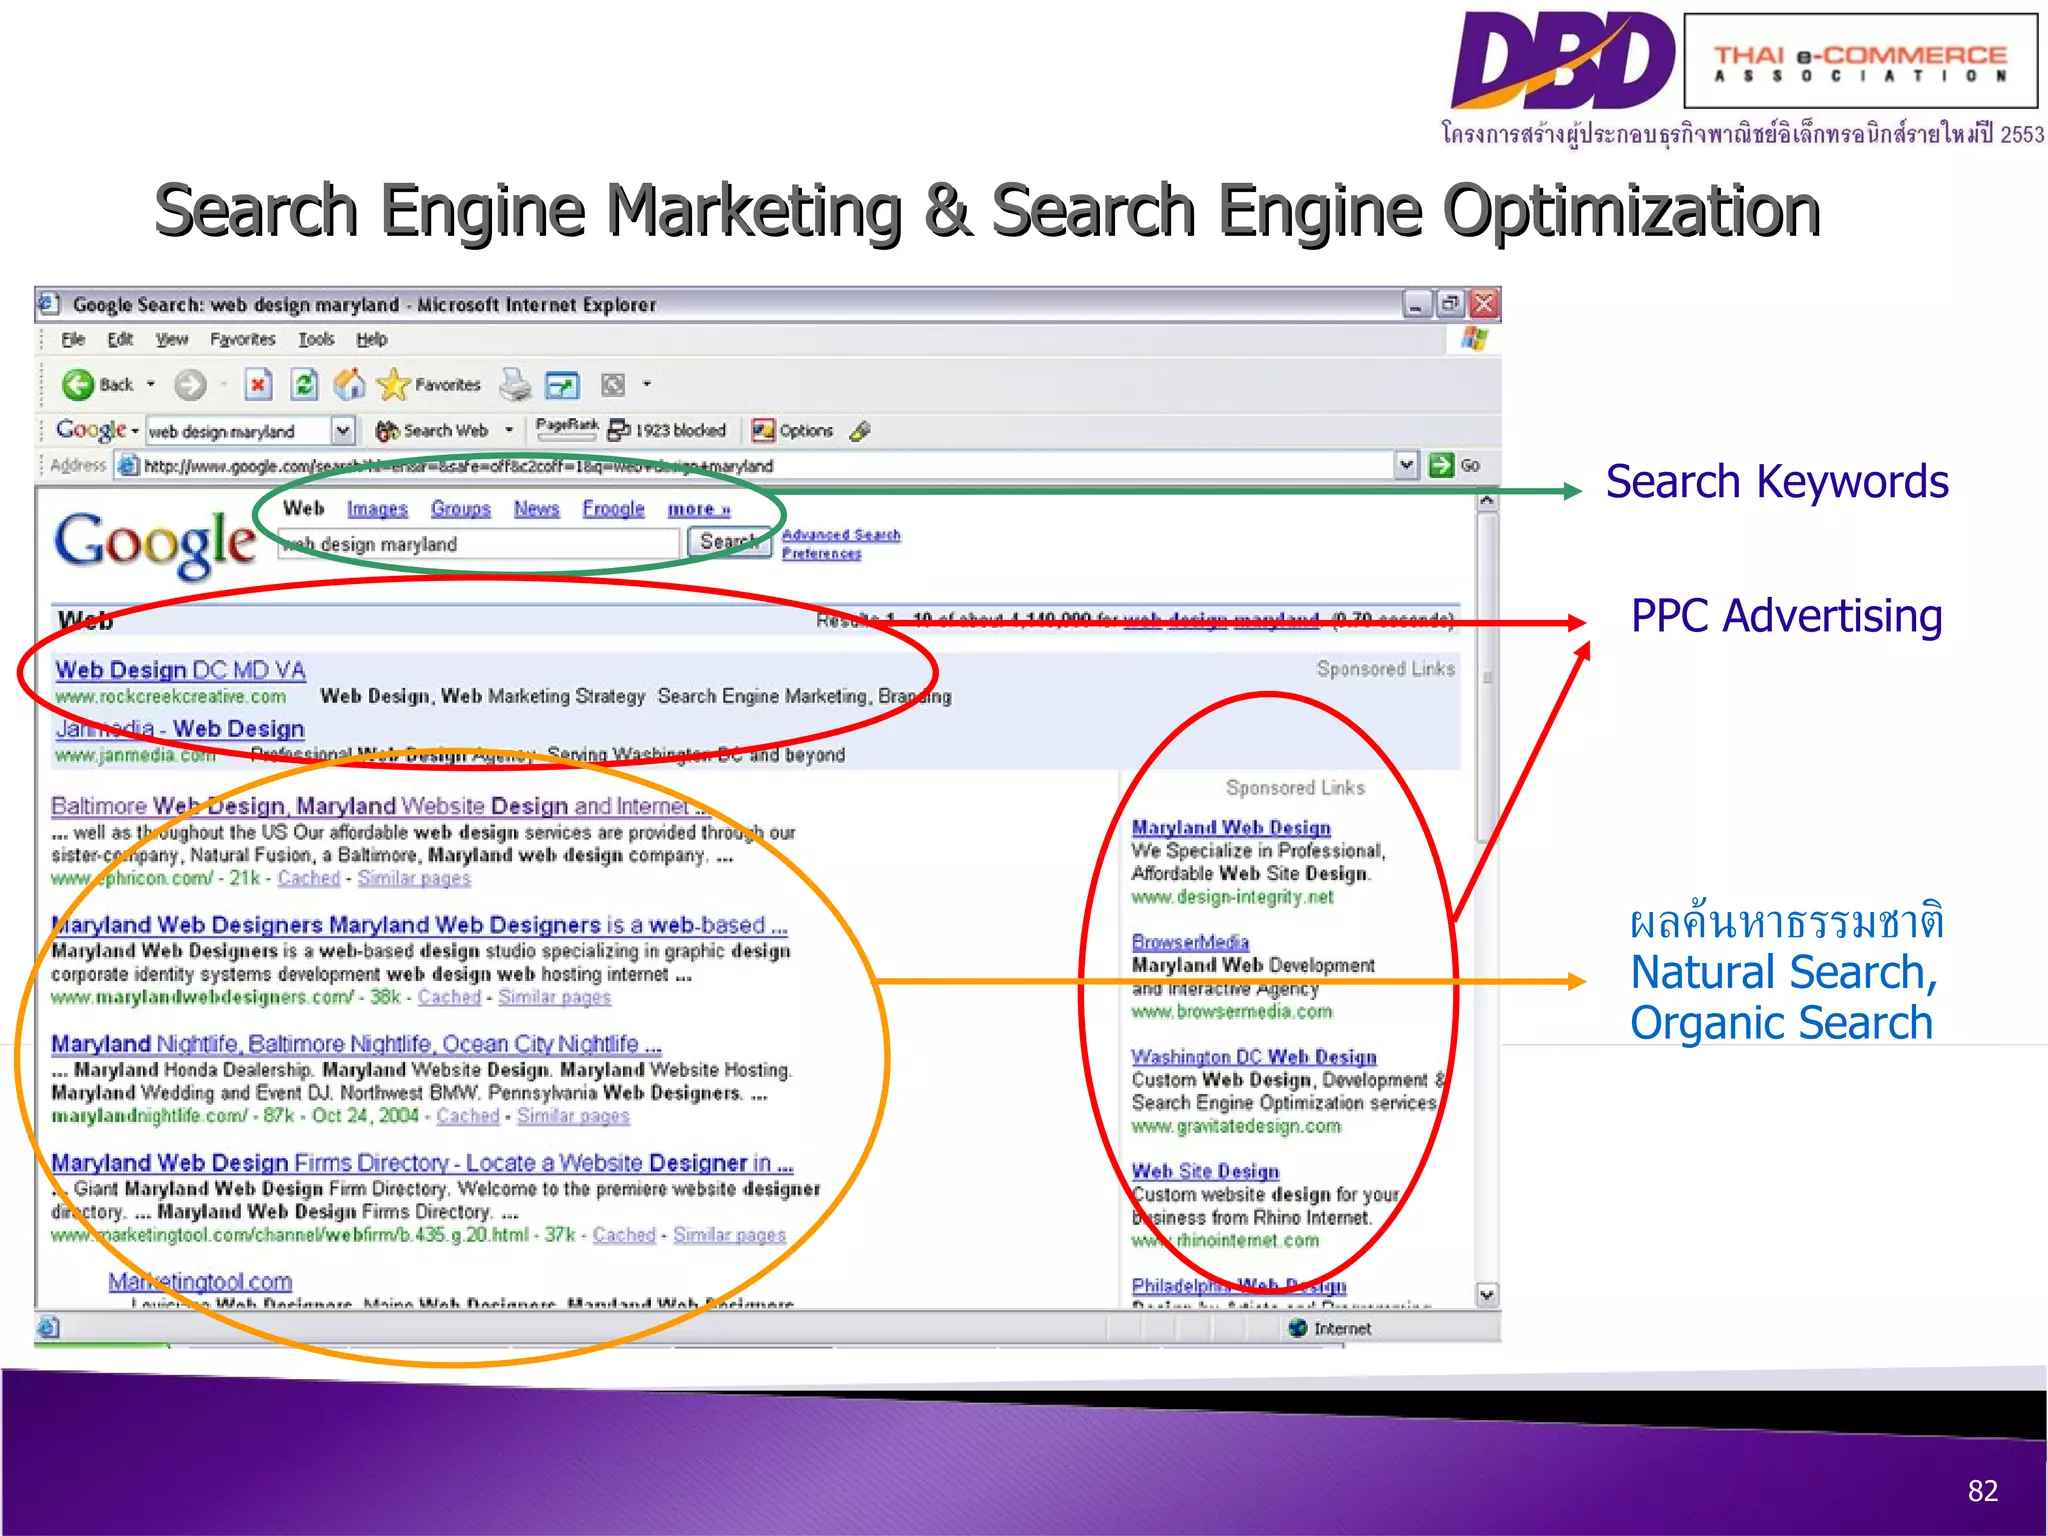This screenshot has height=1536, width=2048.
Task: Click the Google Search button
Action: (x=729, y=542)
